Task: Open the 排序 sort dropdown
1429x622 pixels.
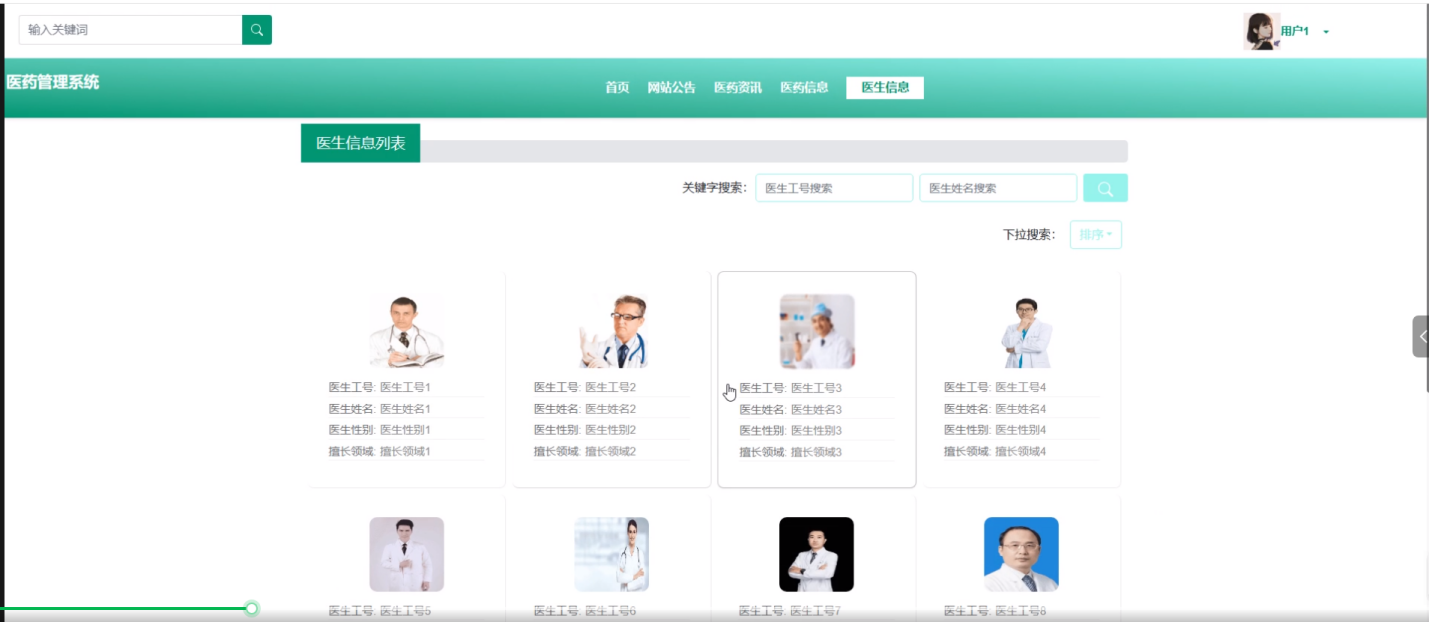Action: [1096, 235]
